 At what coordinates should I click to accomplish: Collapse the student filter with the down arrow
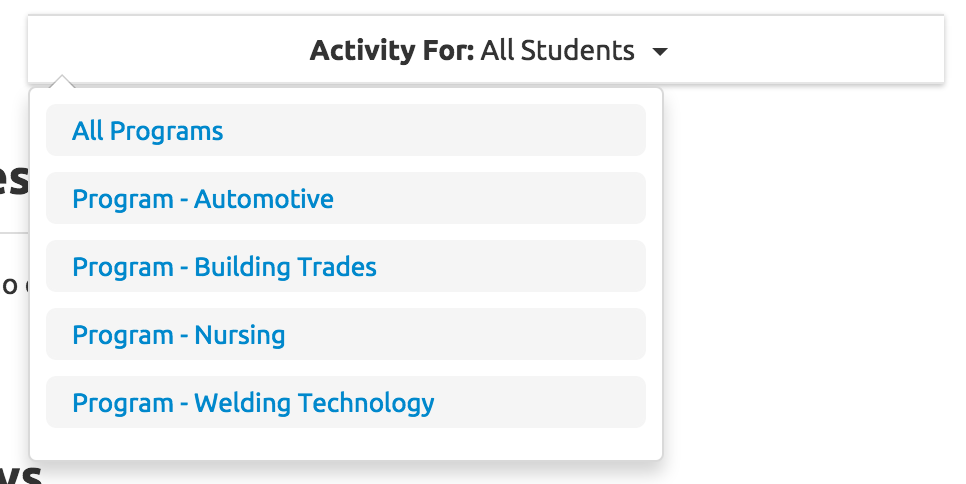pyautogui.click(x=659, y=51)
